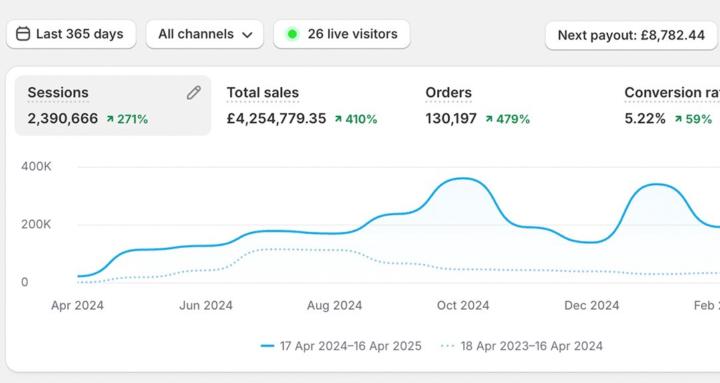Click the pencil edit icon on Sessions card
Image resolution: width=720 pixels, height=383 pixels.
point(194,93)
